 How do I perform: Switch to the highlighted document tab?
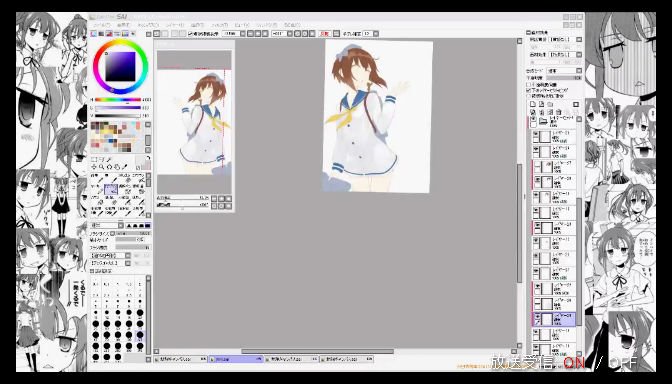click(236, 359)
